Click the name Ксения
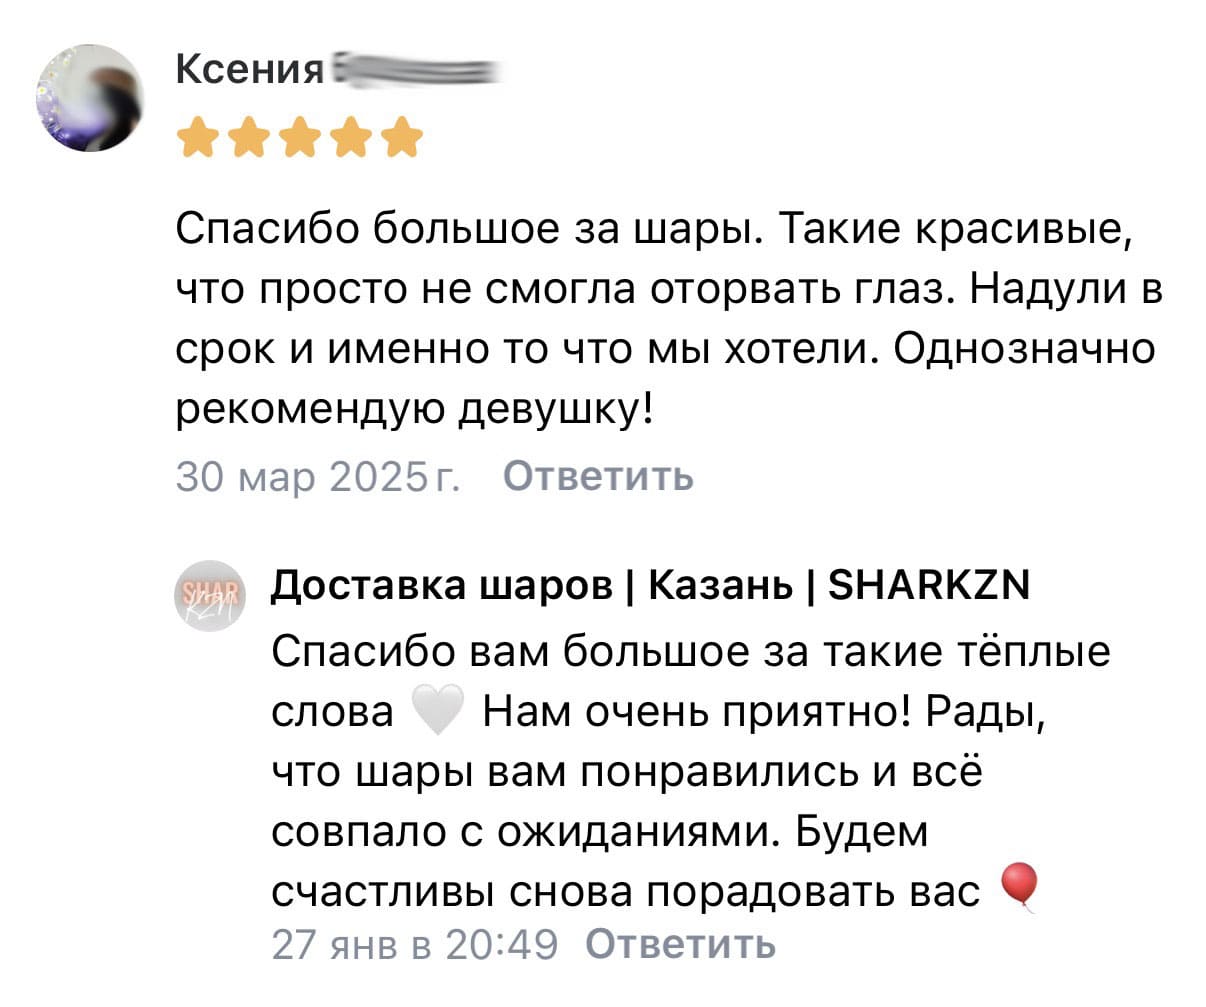Image resolution: width=1206 pixels, height=1007 pixels. [x=250, y=70]
